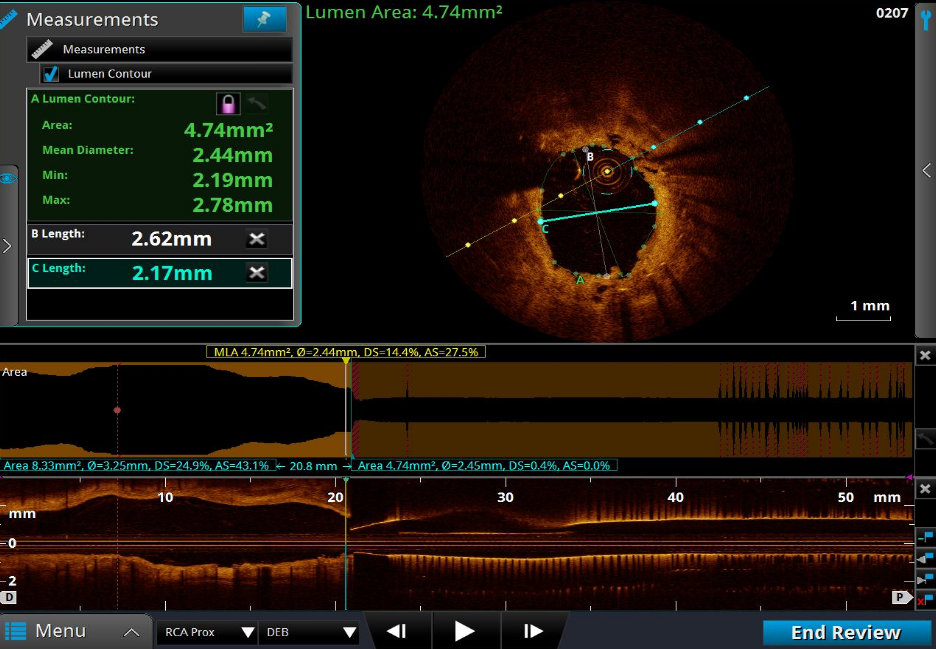Jump to the previous bookmark flag
936x649 pixels.
tap(925, 558)
